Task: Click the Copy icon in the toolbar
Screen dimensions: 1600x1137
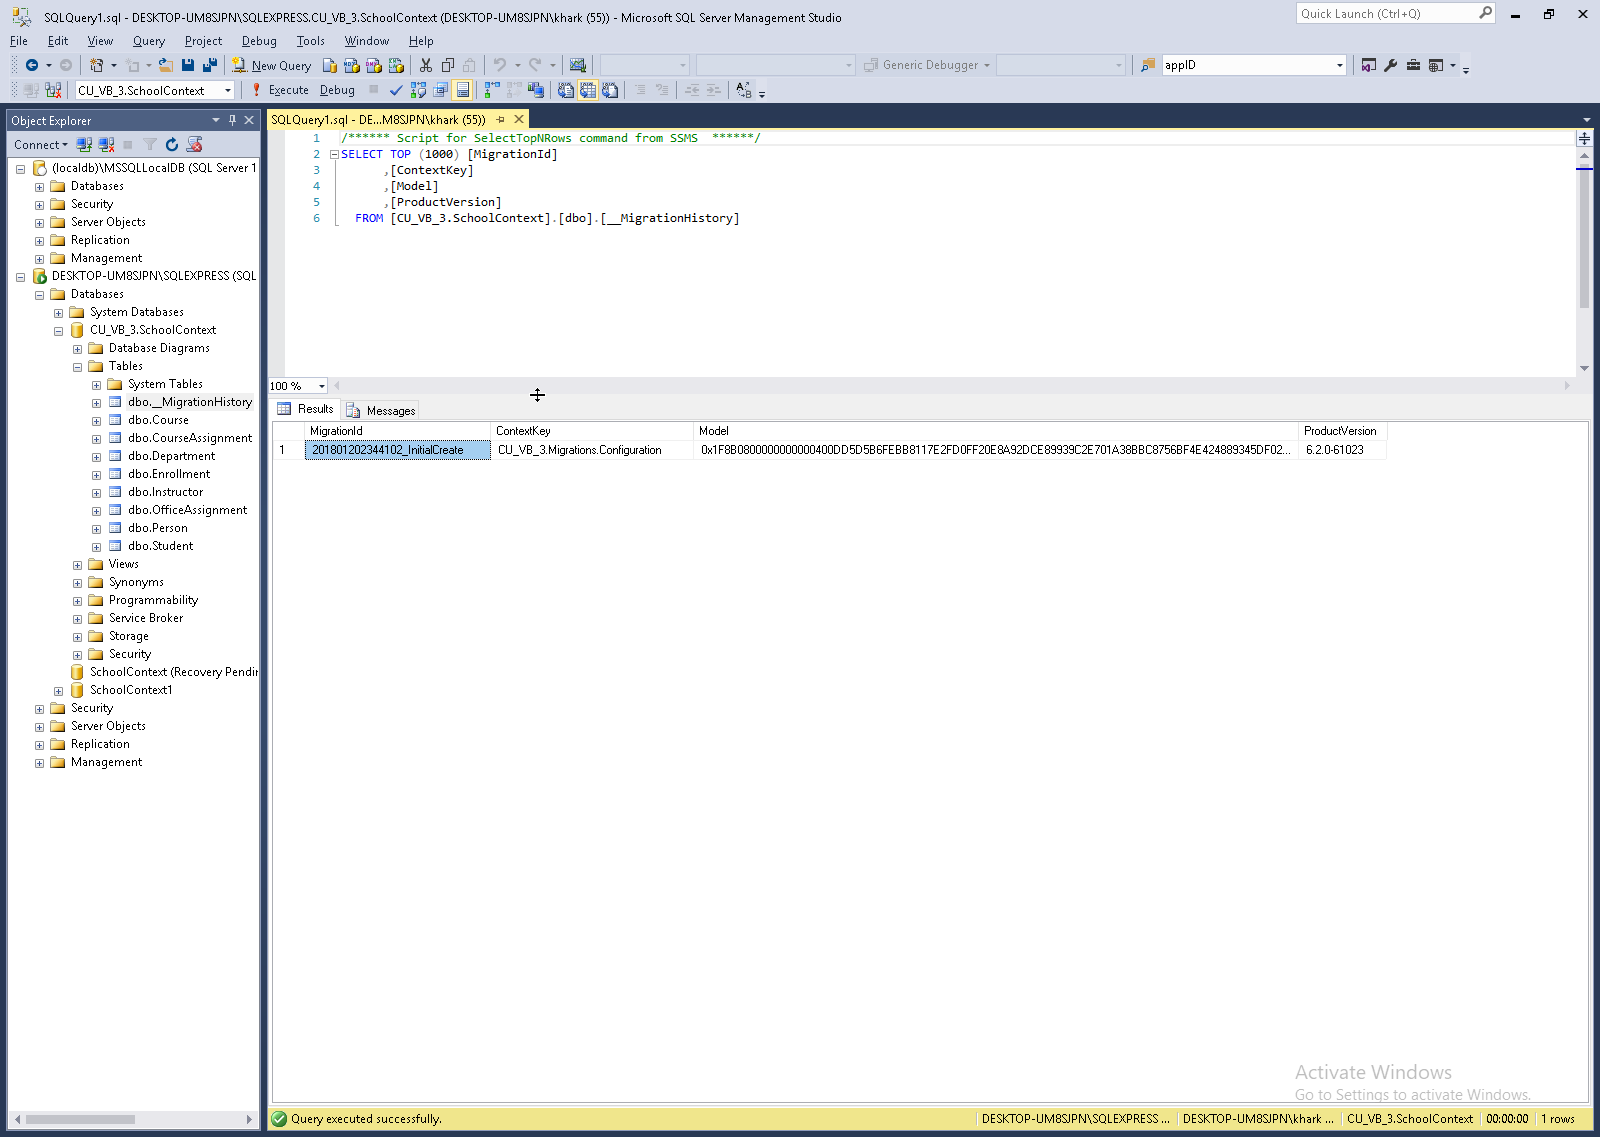Action: click(448, 65)
